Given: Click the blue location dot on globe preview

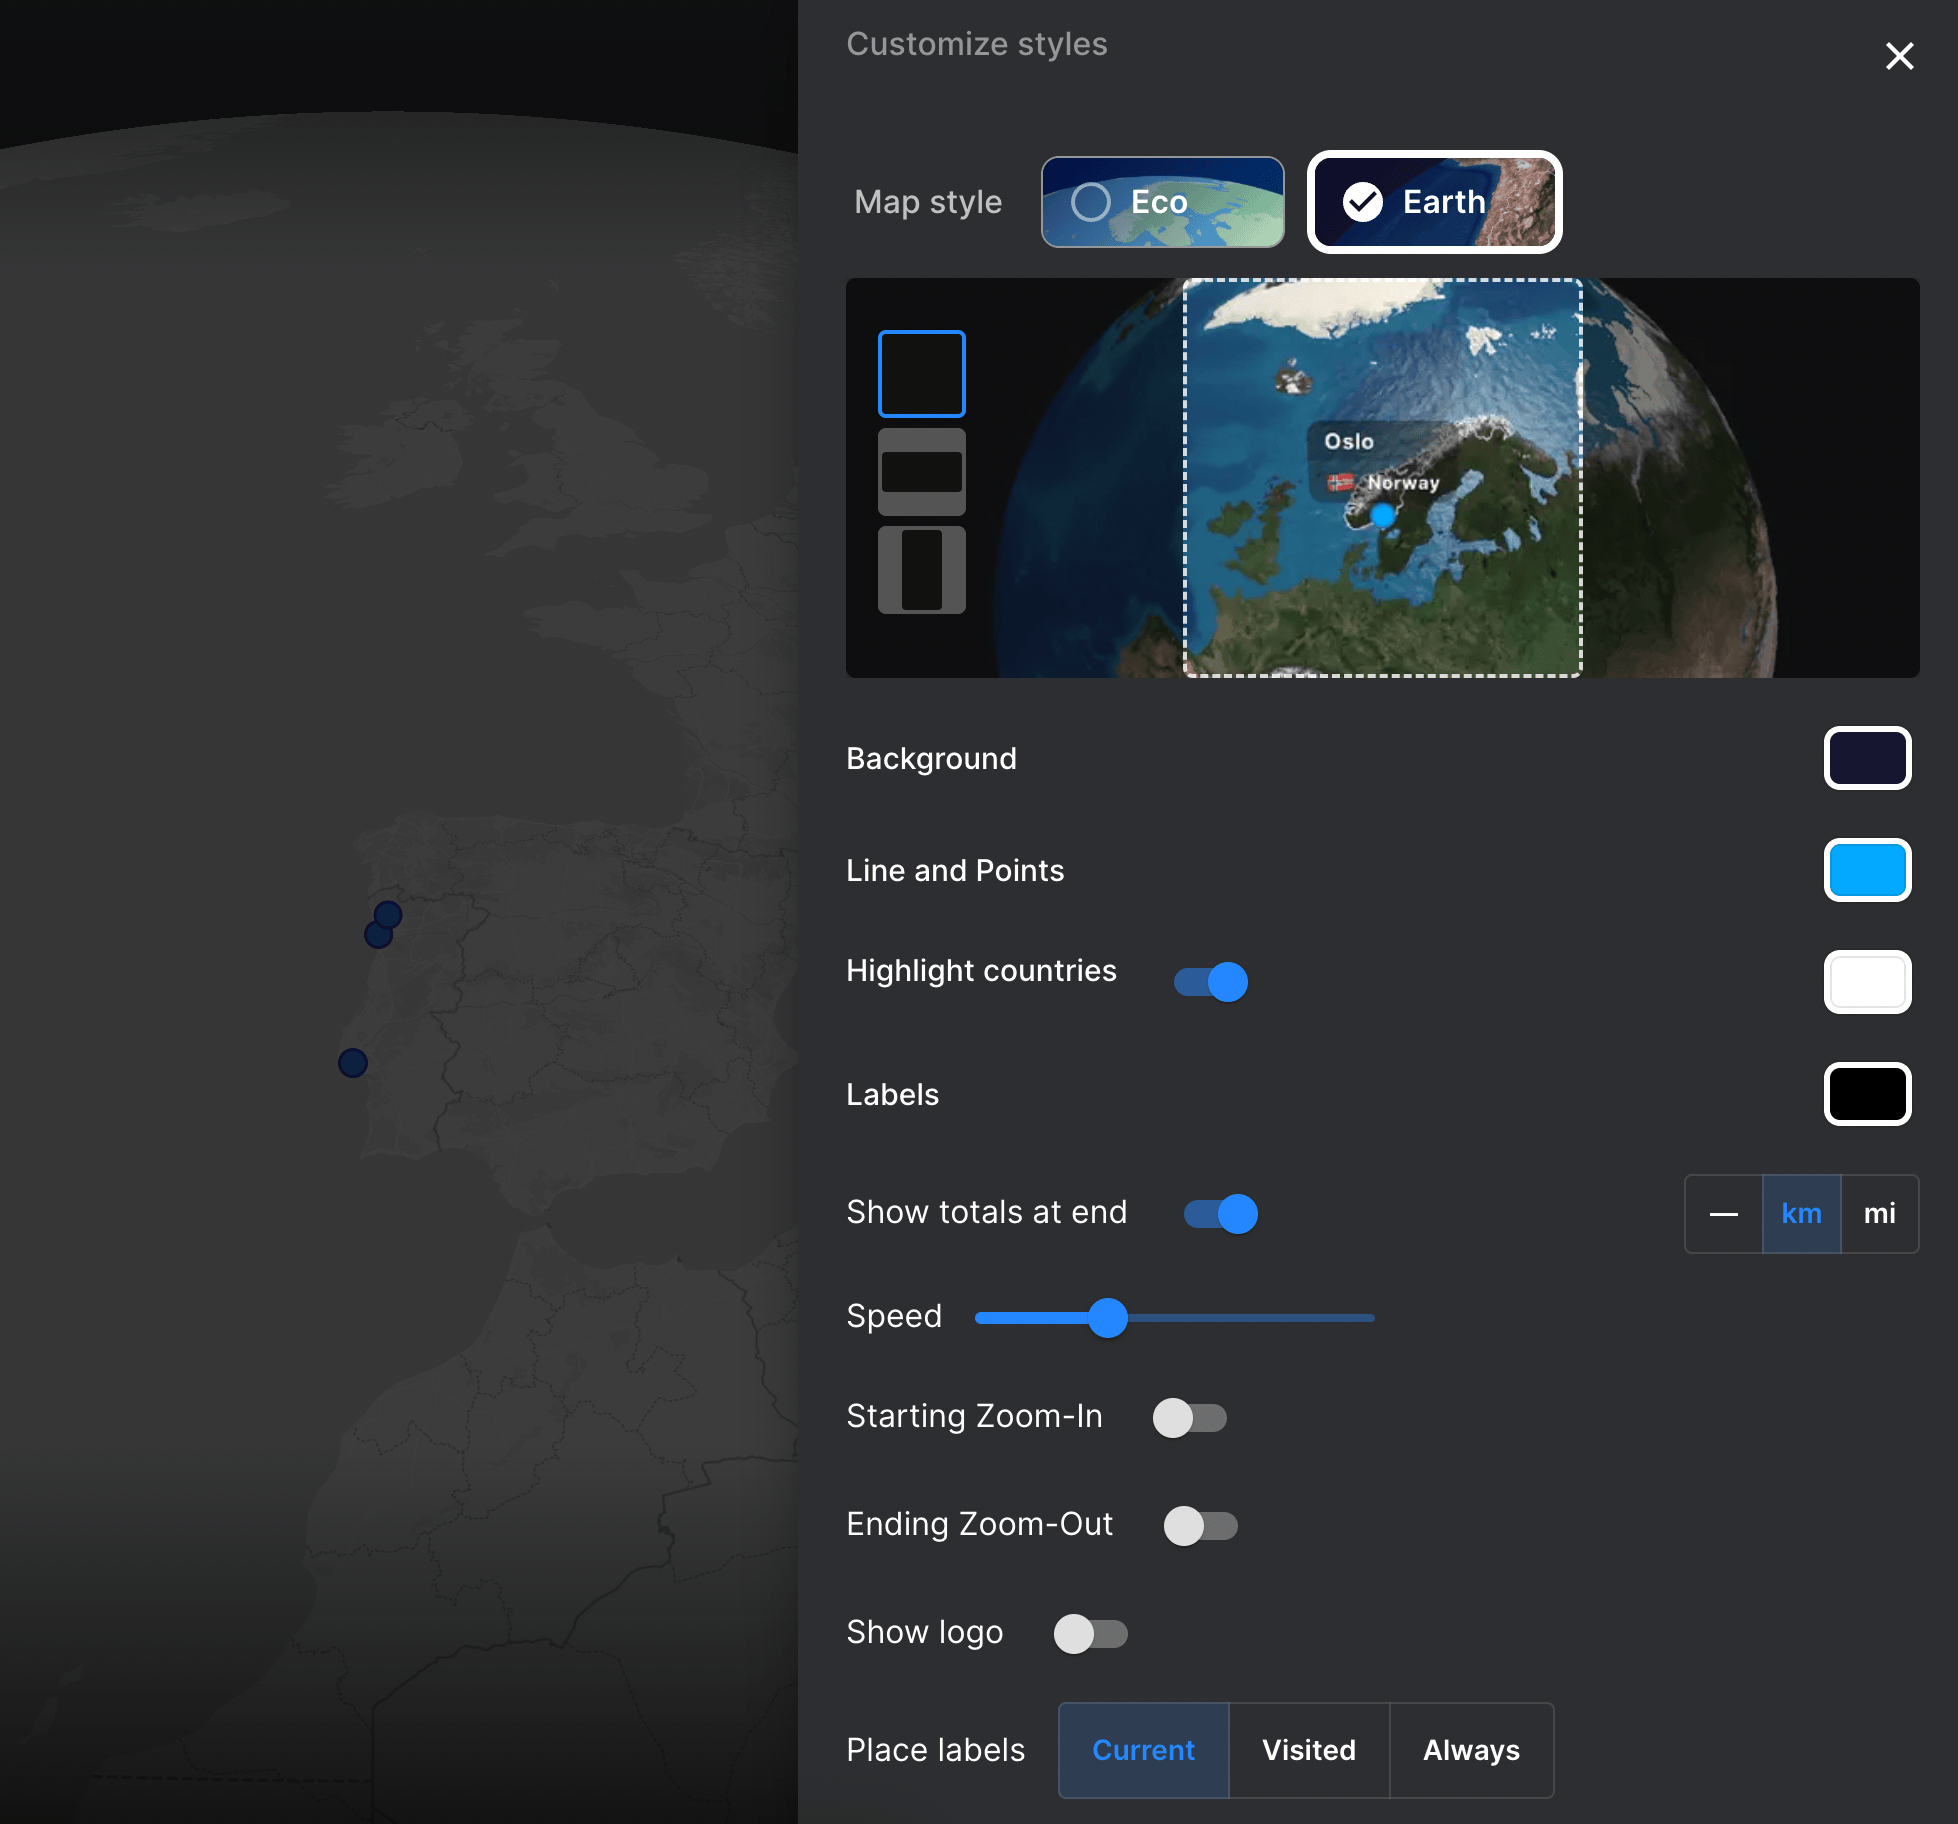Looking at the screenshot, I should point(1381,513).
